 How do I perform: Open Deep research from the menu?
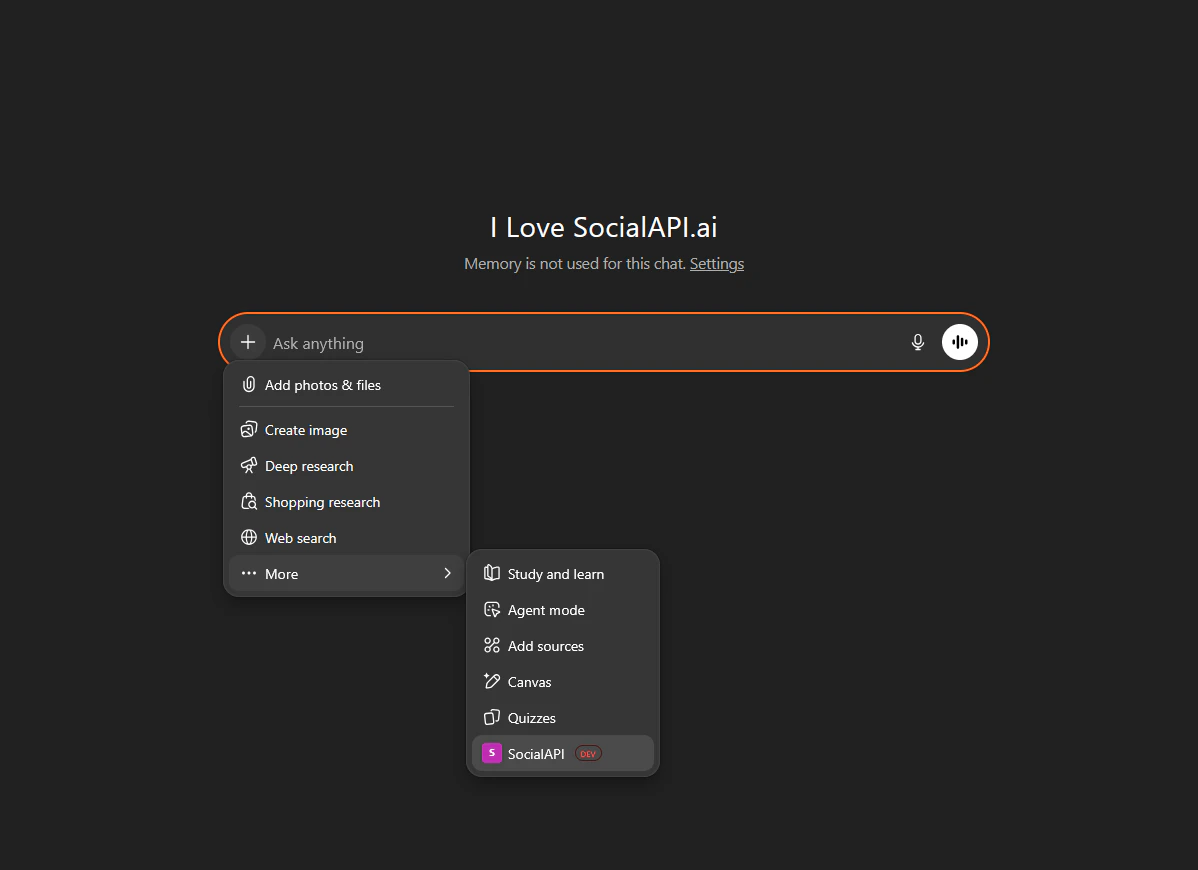(309, 465)
